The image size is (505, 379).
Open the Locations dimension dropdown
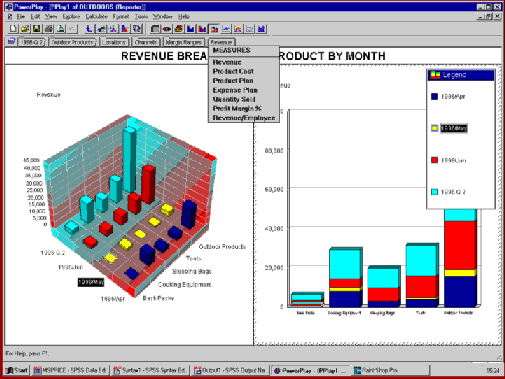click(x=114, y=42)
